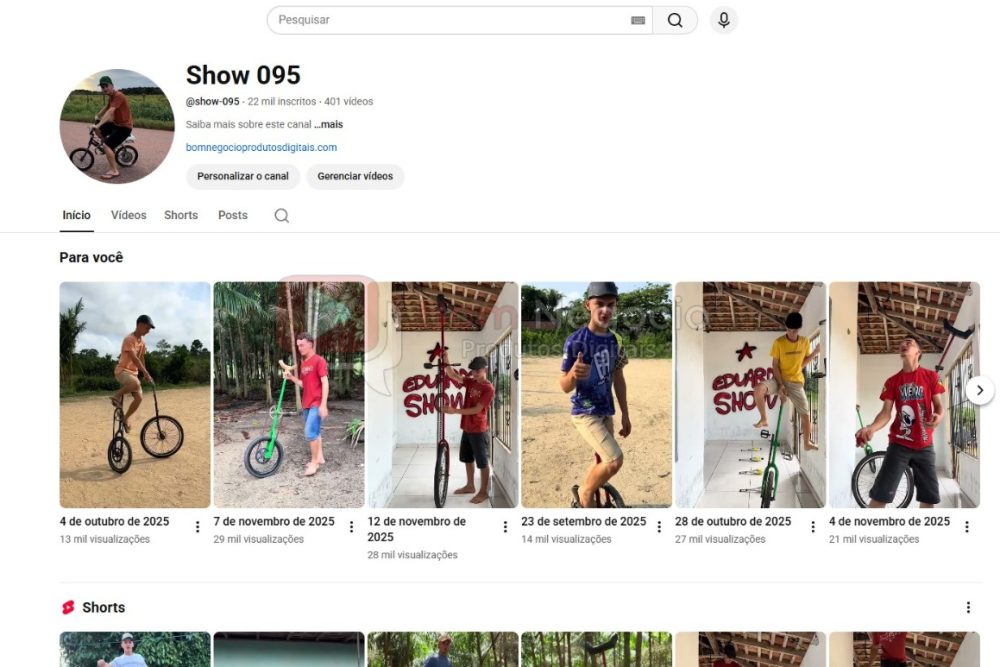Open the on-screen keyboard icon
The width and height of the screenshot is (1000, 667).
tap(638, 20)
